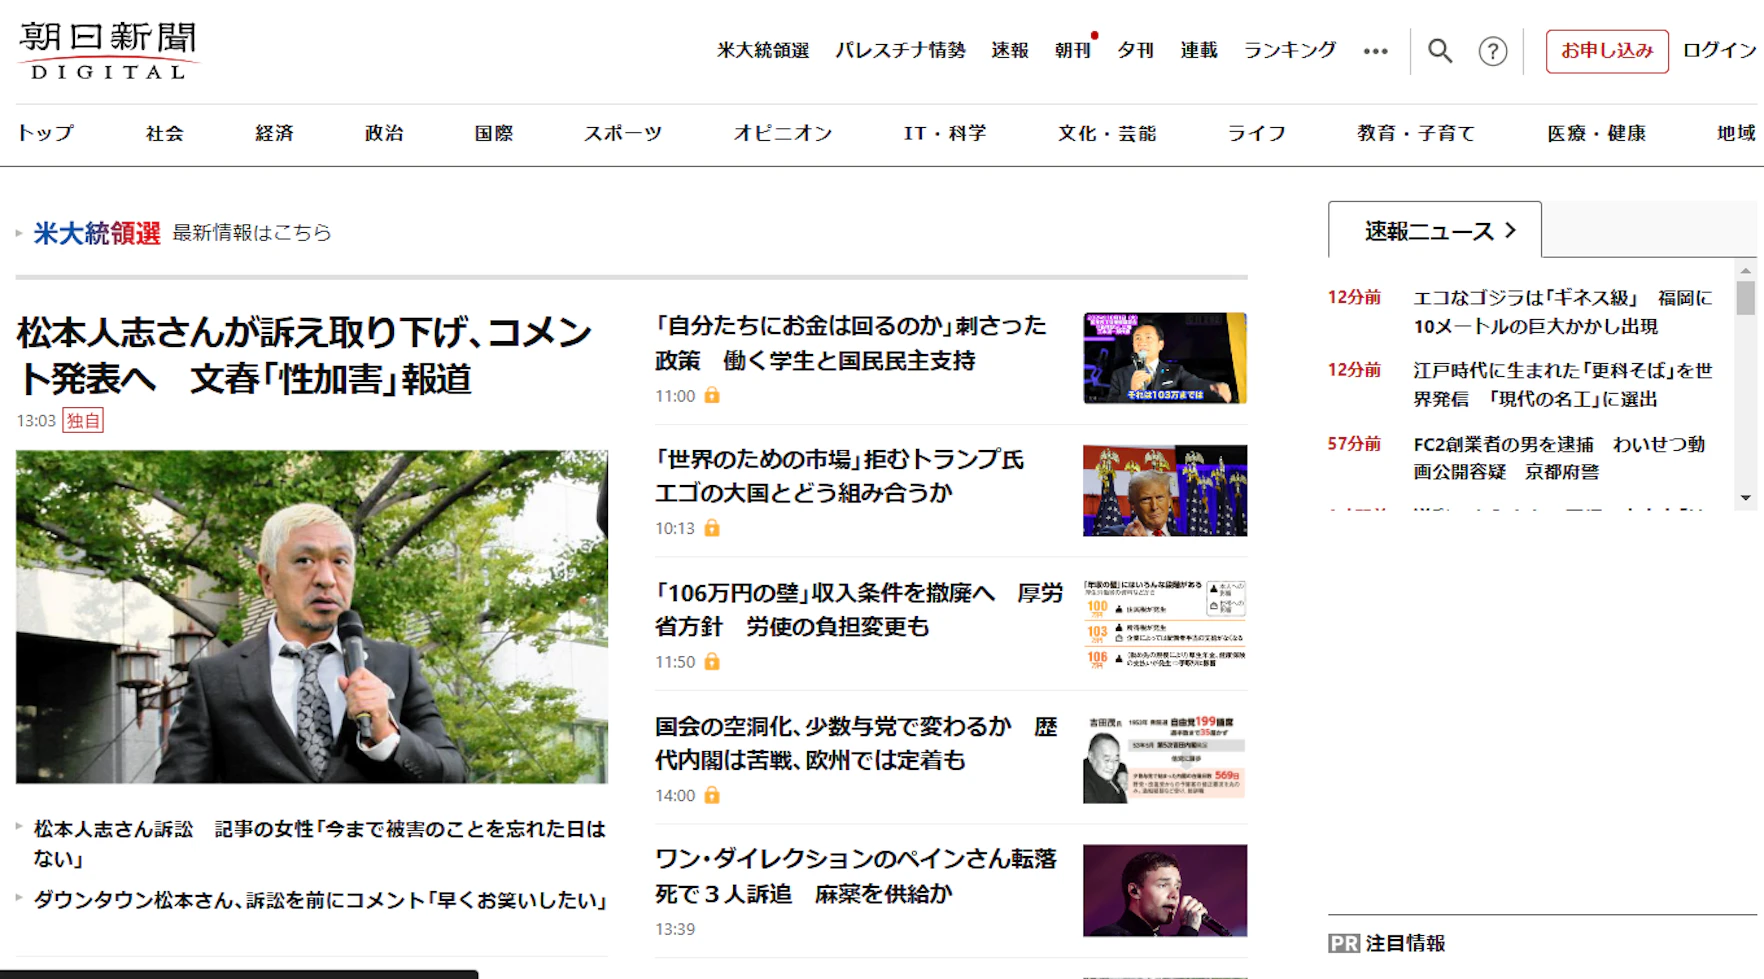Click lock icon beside 10:13 article
Image resolution: width=1764 pixels, height=979 pixels.
coord(712,528)
